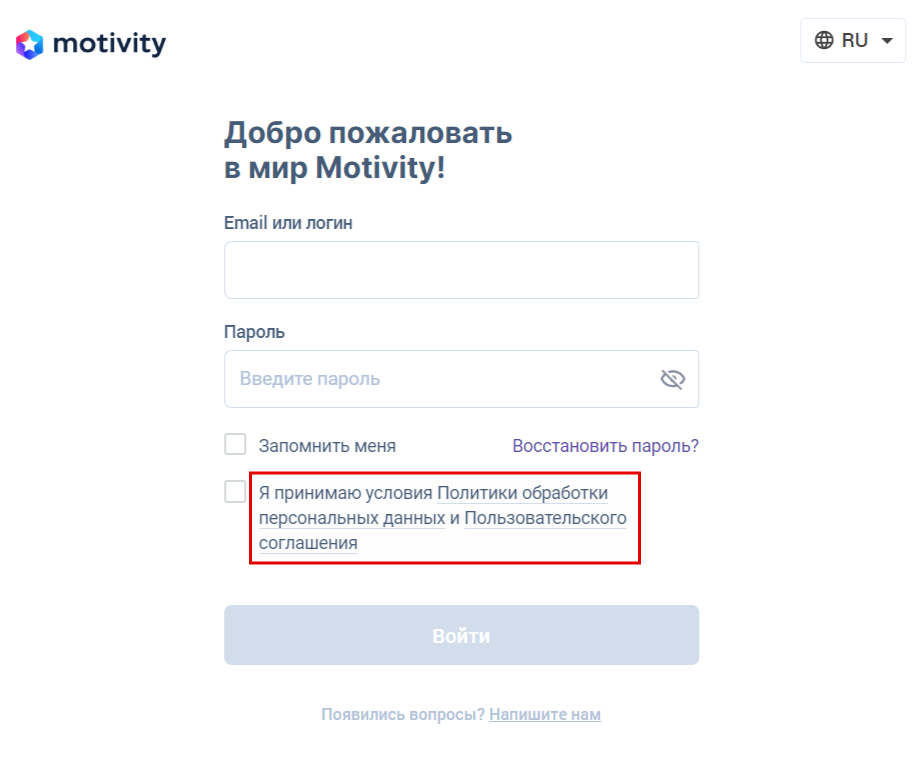Open the Восстановить пароль? link
Viewport: 917px width, 778px height.
[605, 446]
